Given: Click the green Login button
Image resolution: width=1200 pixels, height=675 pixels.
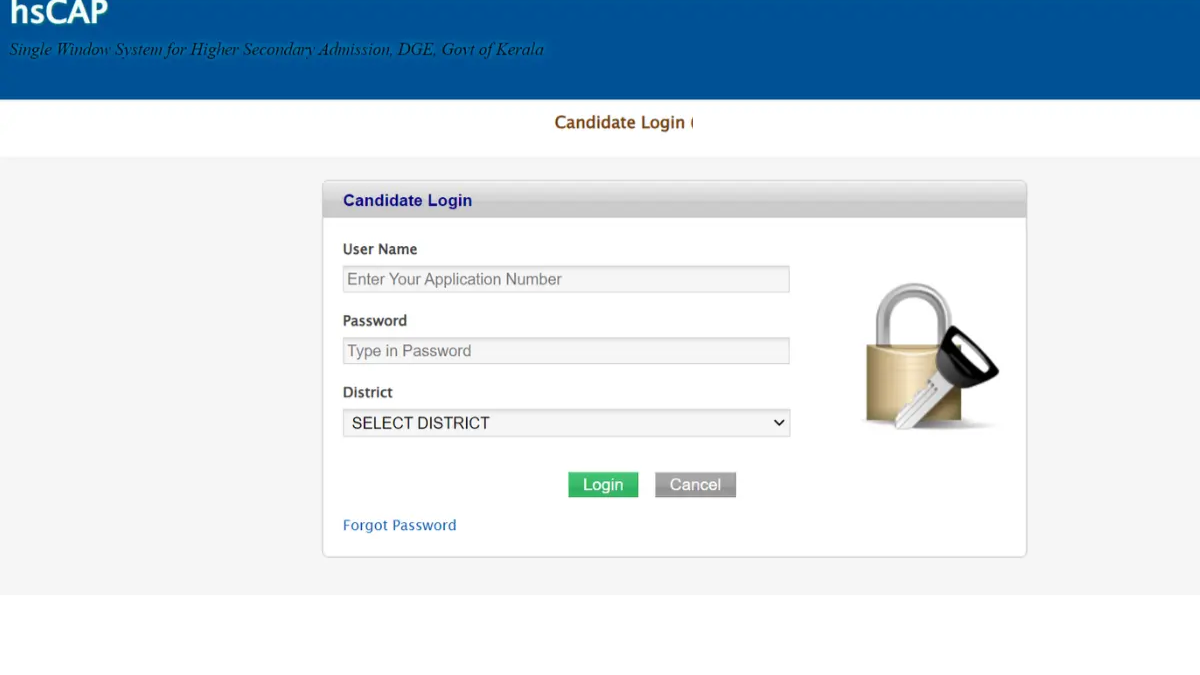Looking at the screenshot, I should click(603, 485).
